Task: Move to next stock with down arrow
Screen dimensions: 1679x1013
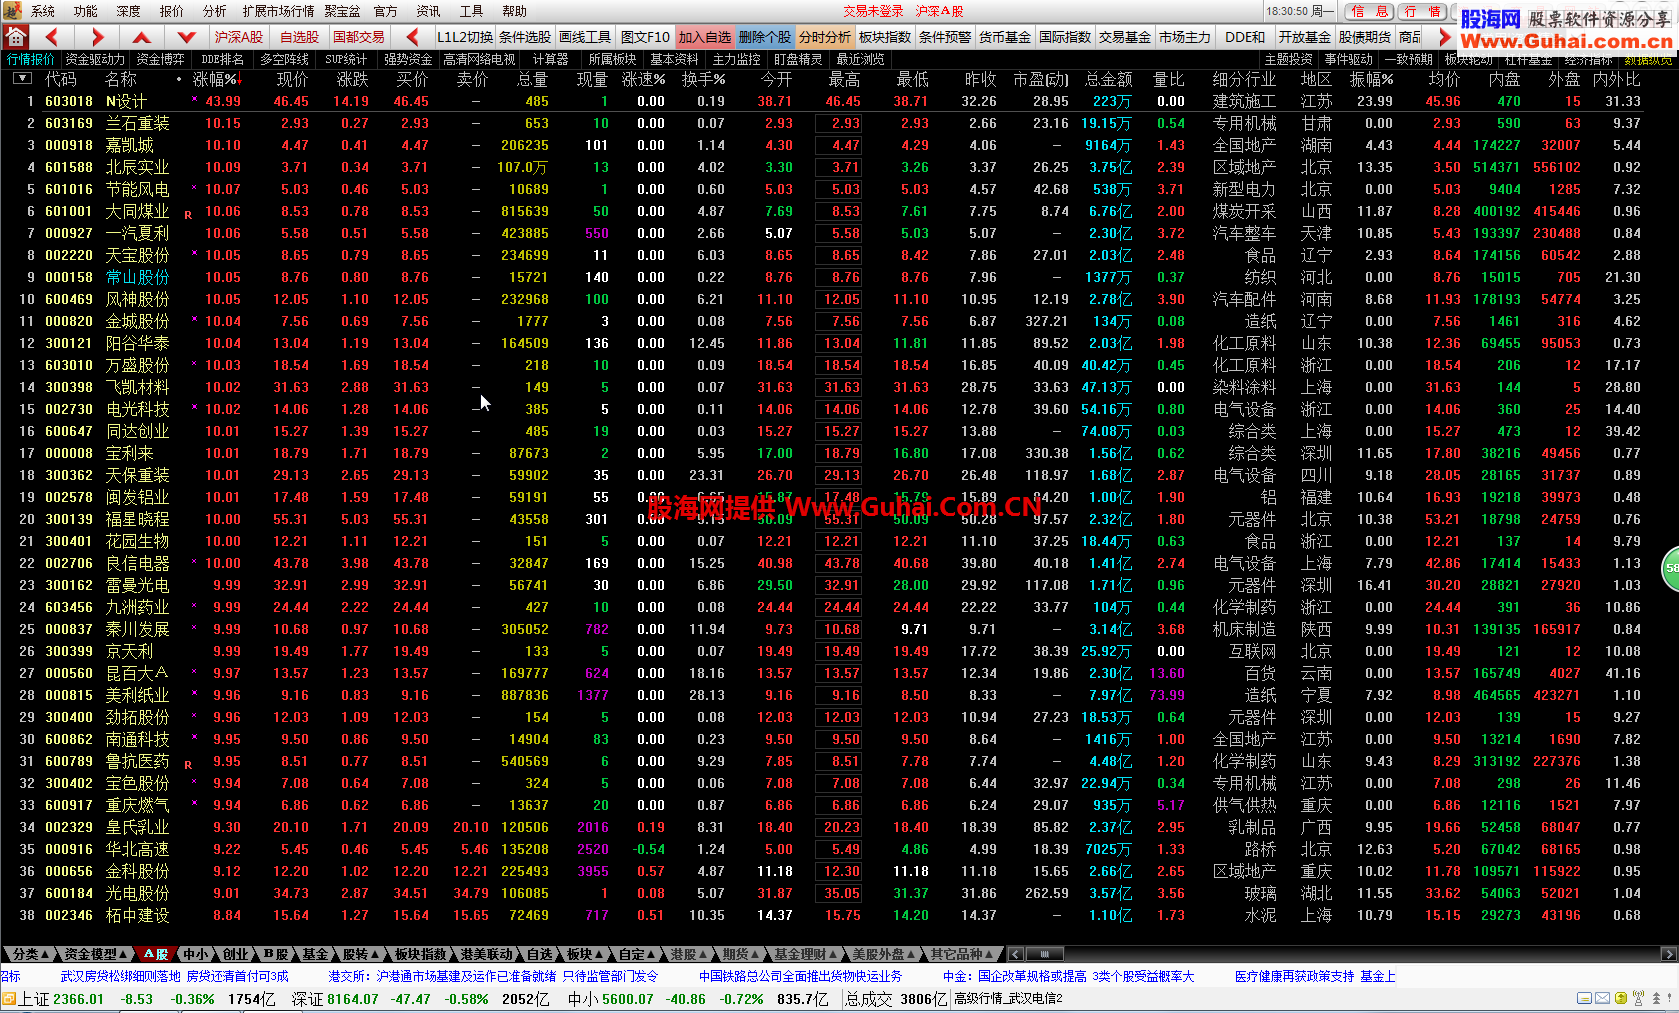Action: tap(186, 37)
